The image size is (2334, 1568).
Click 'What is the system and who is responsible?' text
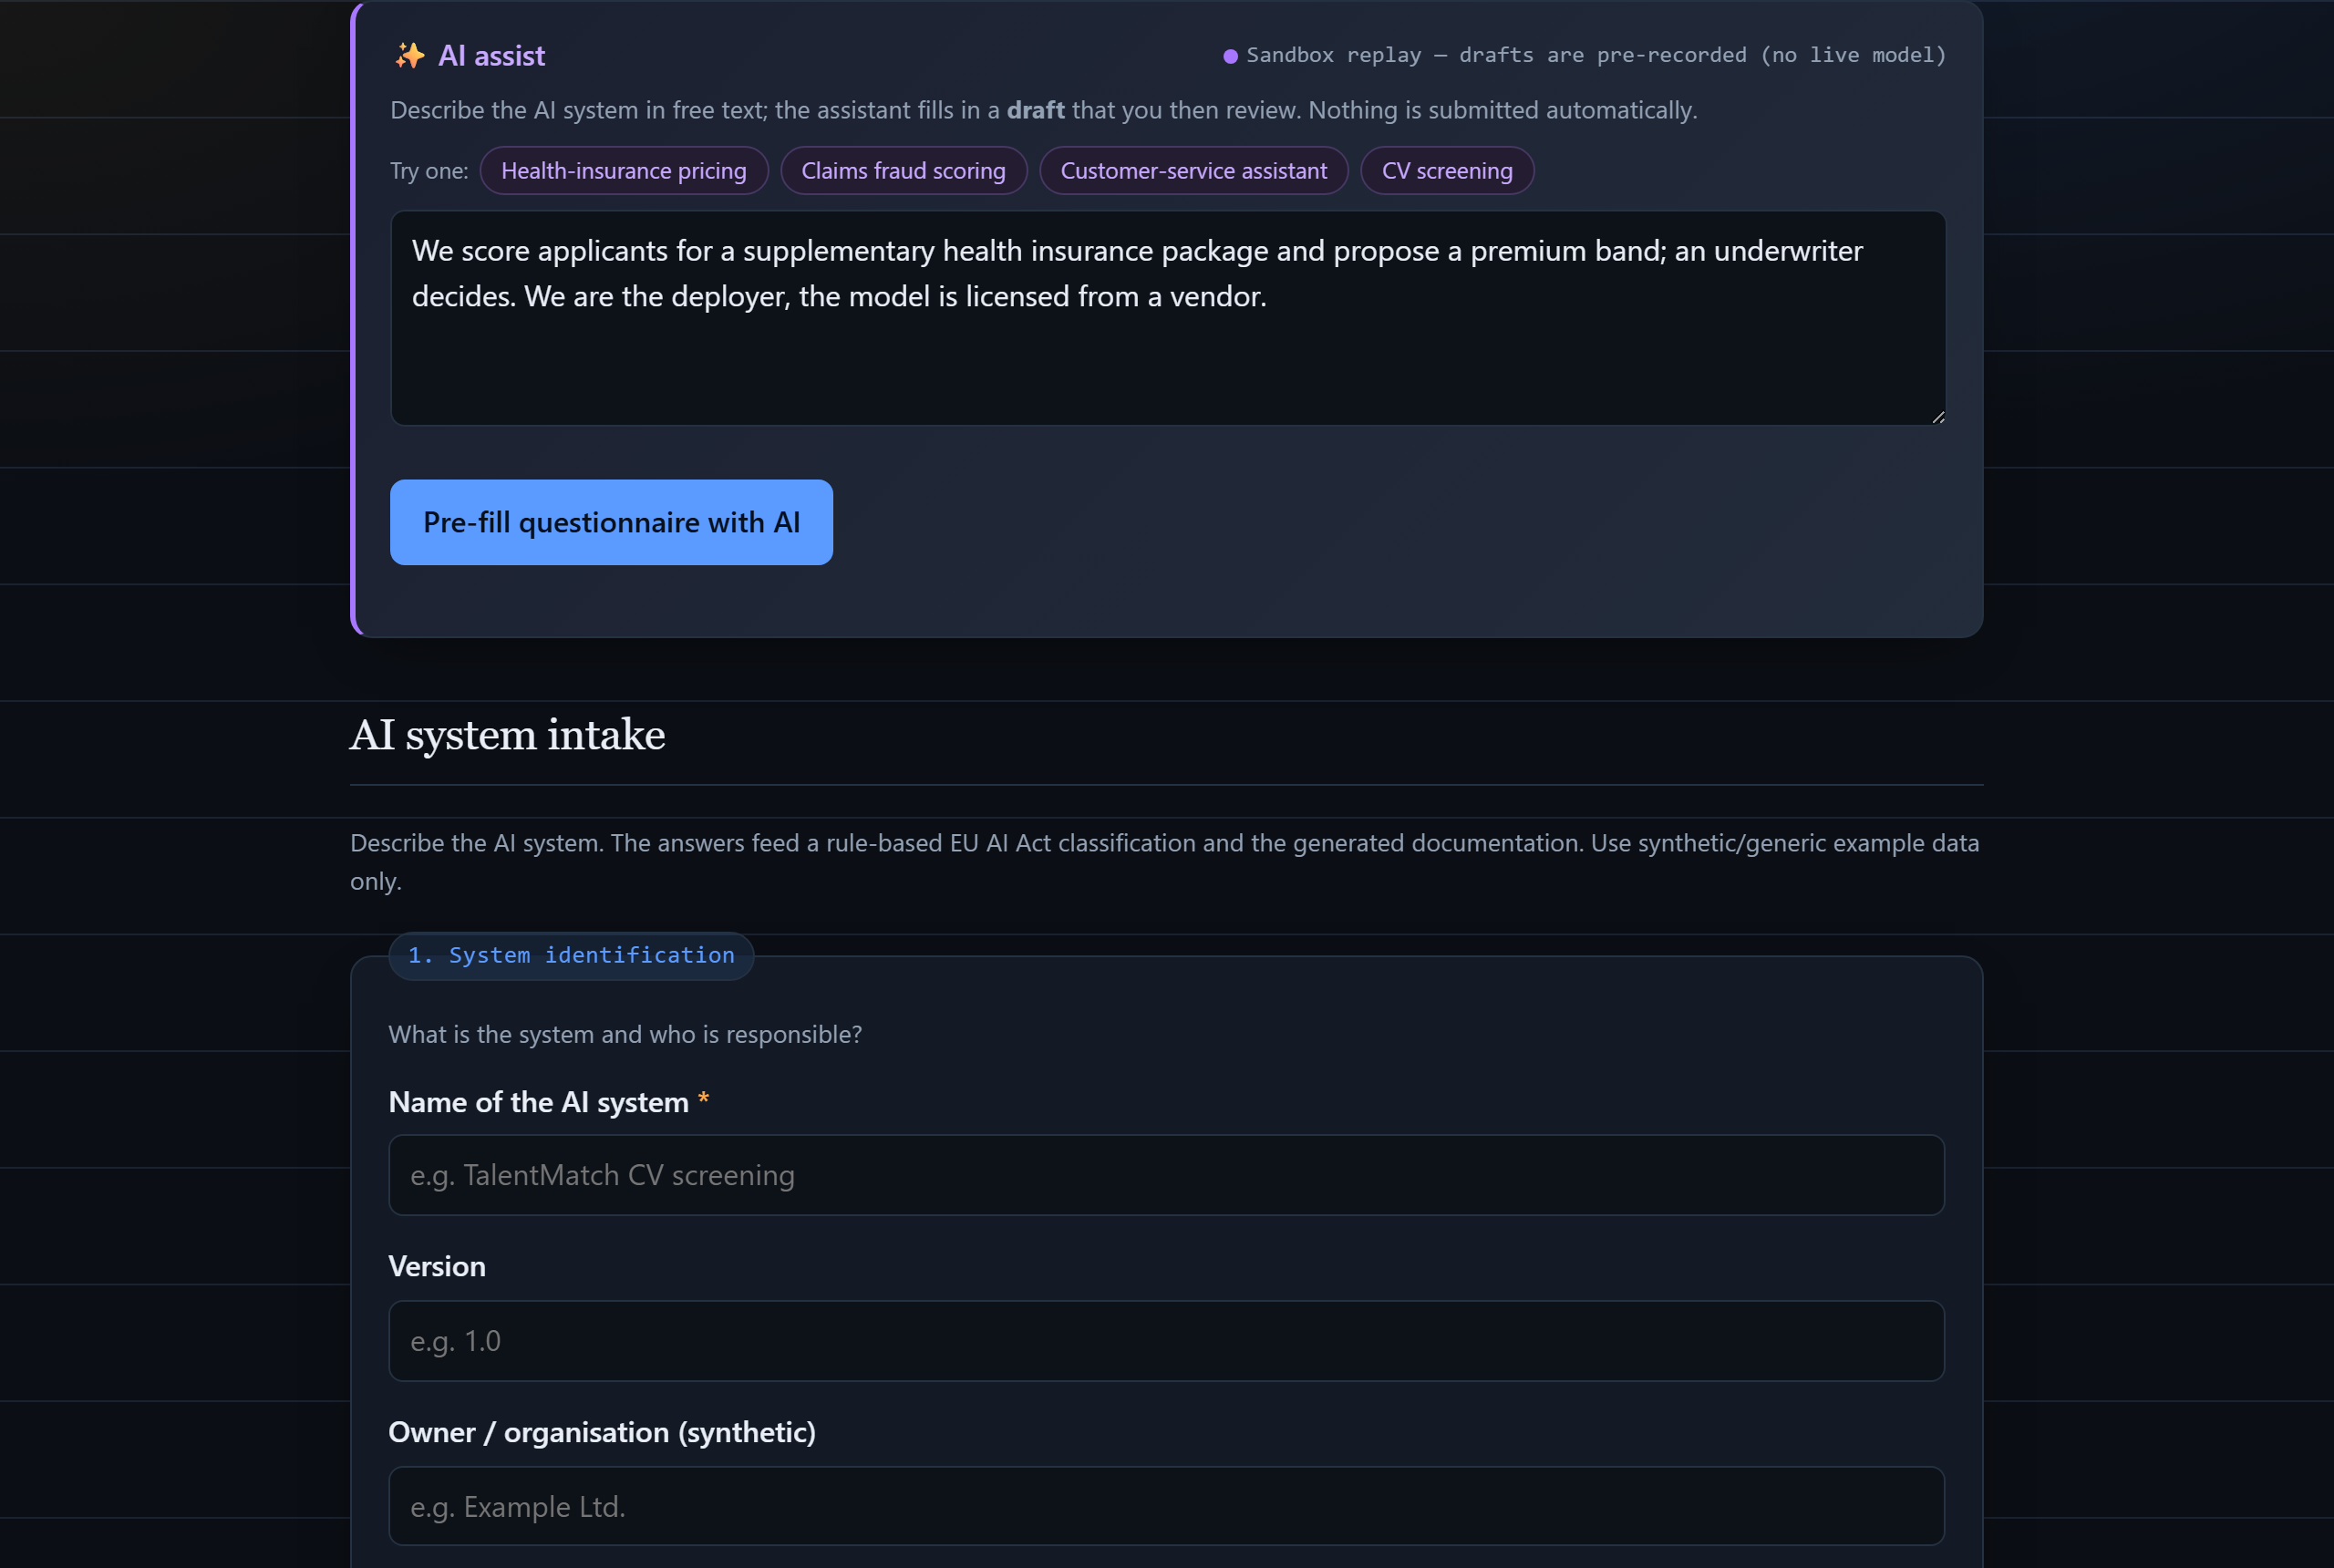pyautogui.click(x=625, y=1034)
